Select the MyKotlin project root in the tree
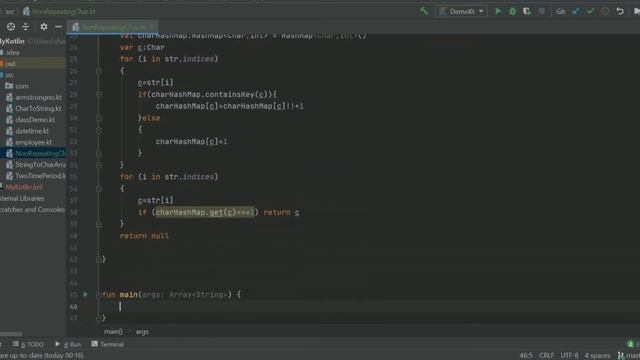Image resolution: width=640 pixels, height=360 pixels. pos(12,41)
